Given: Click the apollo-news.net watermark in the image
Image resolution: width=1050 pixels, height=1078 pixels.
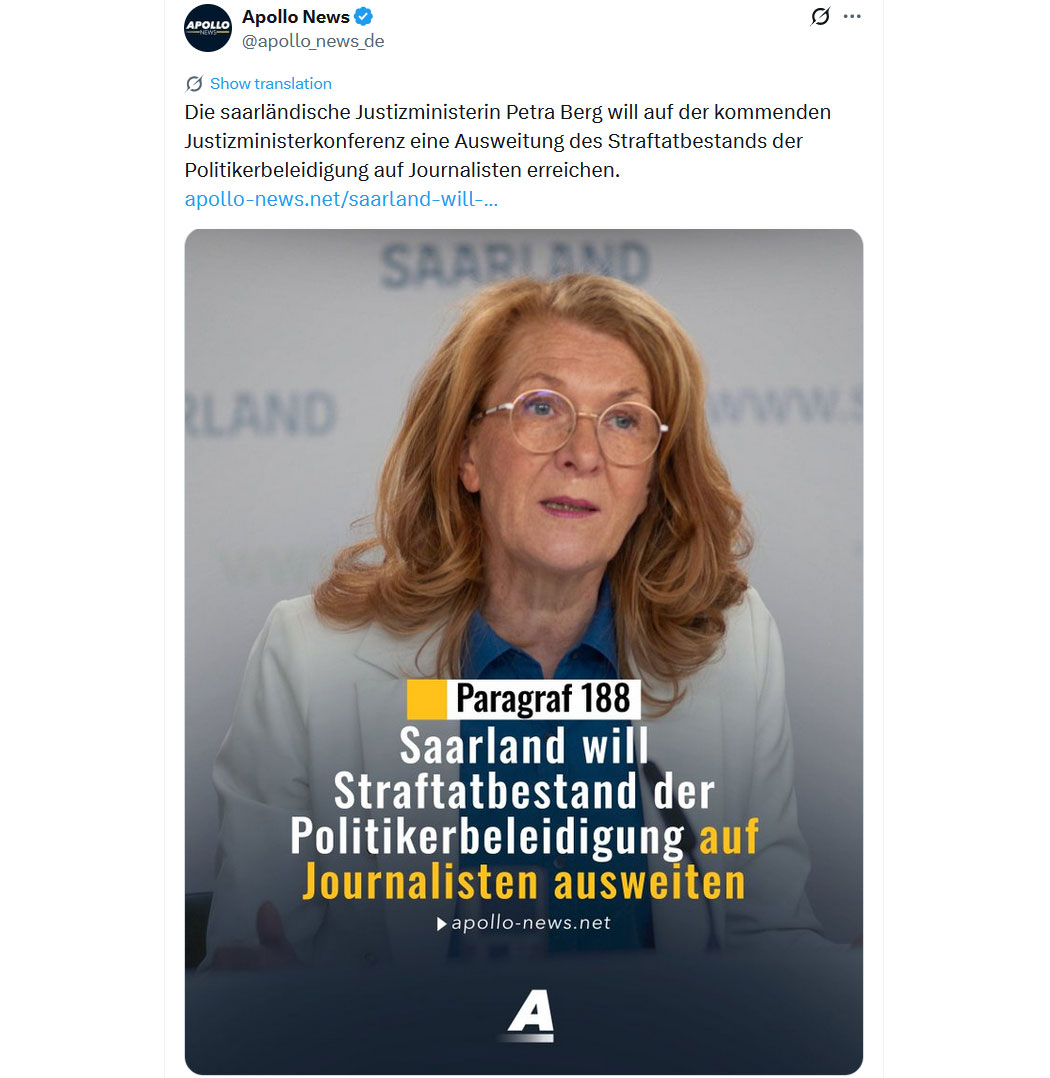Looking at the screenshot, I should tap(531, 923).
